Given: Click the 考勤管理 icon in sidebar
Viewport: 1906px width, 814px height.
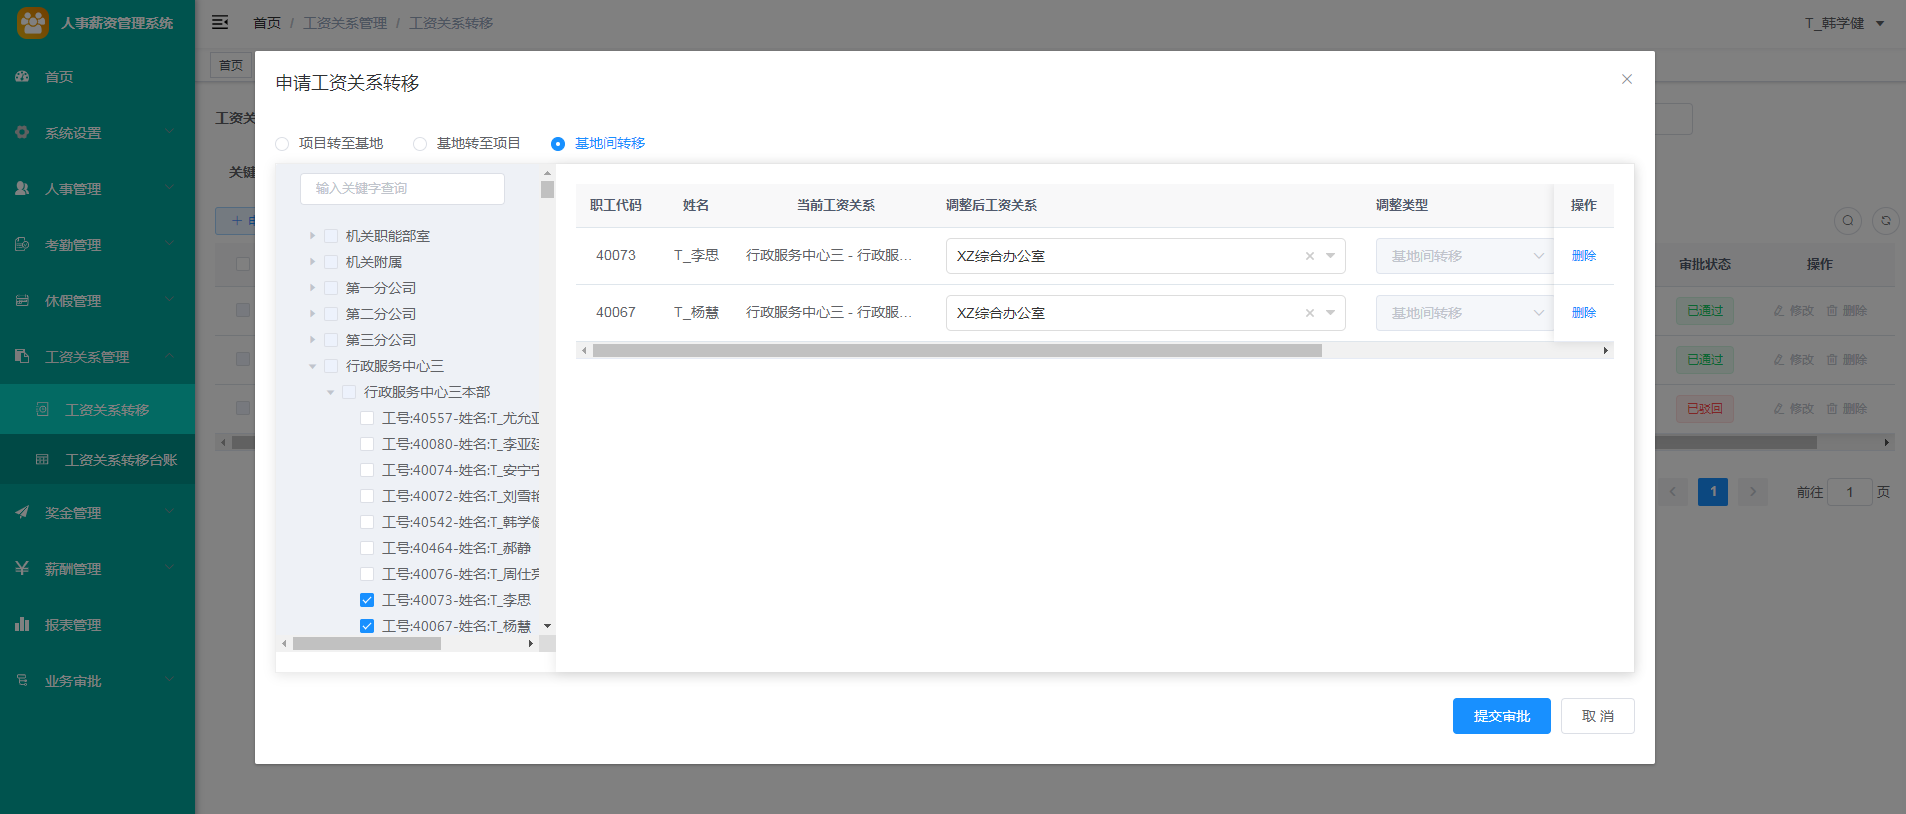Looking at the screenshot, I should 22,244.
